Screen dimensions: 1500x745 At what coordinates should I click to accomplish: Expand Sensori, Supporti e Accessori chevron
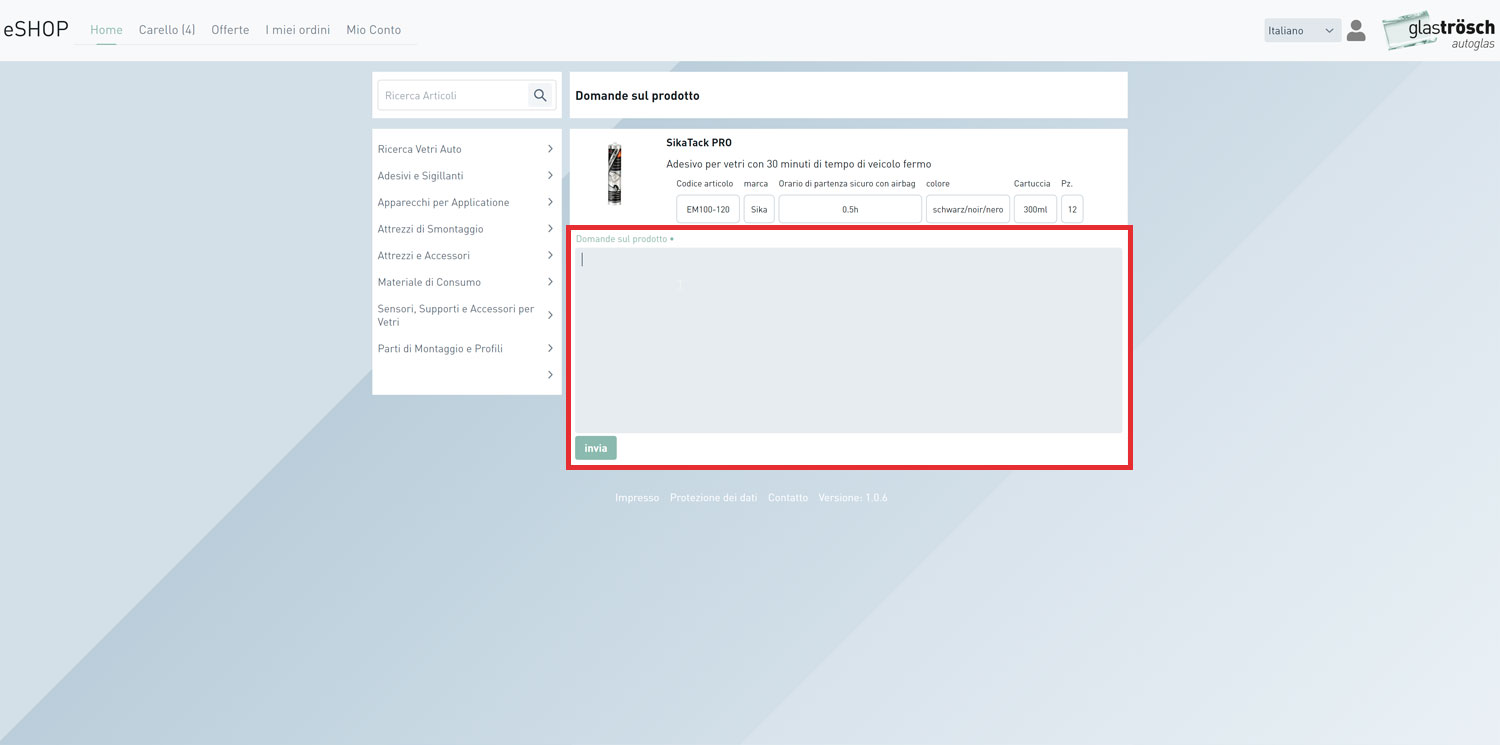tap(550, 315)
